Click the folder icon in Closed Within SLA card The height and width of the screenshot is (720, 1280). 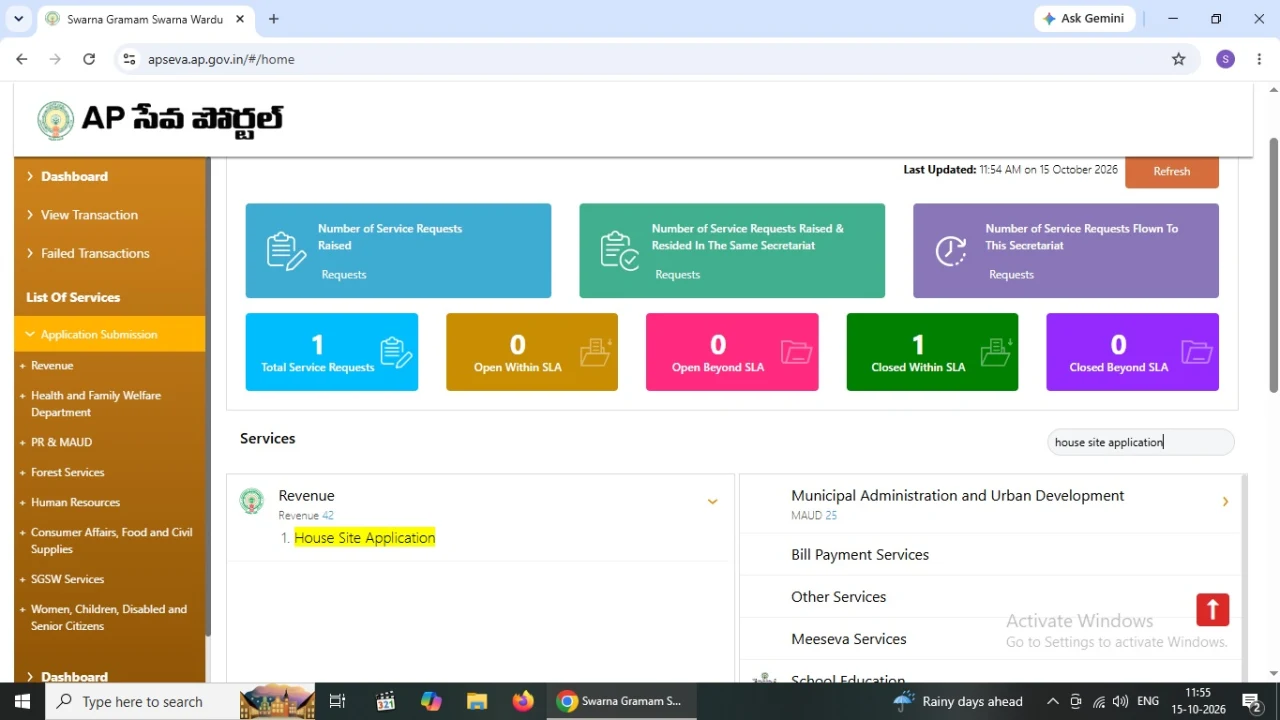pos(997,352)
